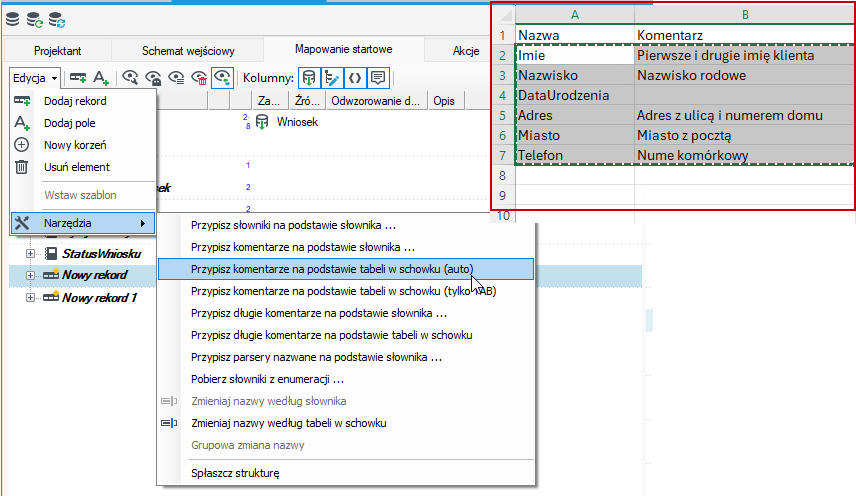Click the Nowy rekord tree node icon
Screen dimensions: 856x496
pos(51,274)
